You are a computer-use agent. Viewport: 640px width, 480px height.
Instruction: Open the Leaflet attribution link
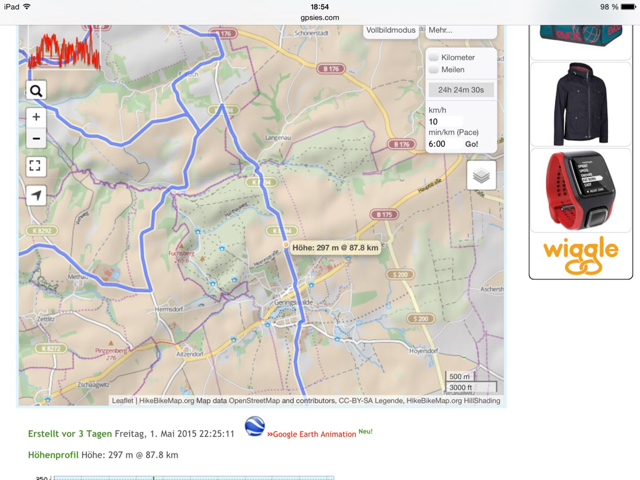click(x=123, y=401)
